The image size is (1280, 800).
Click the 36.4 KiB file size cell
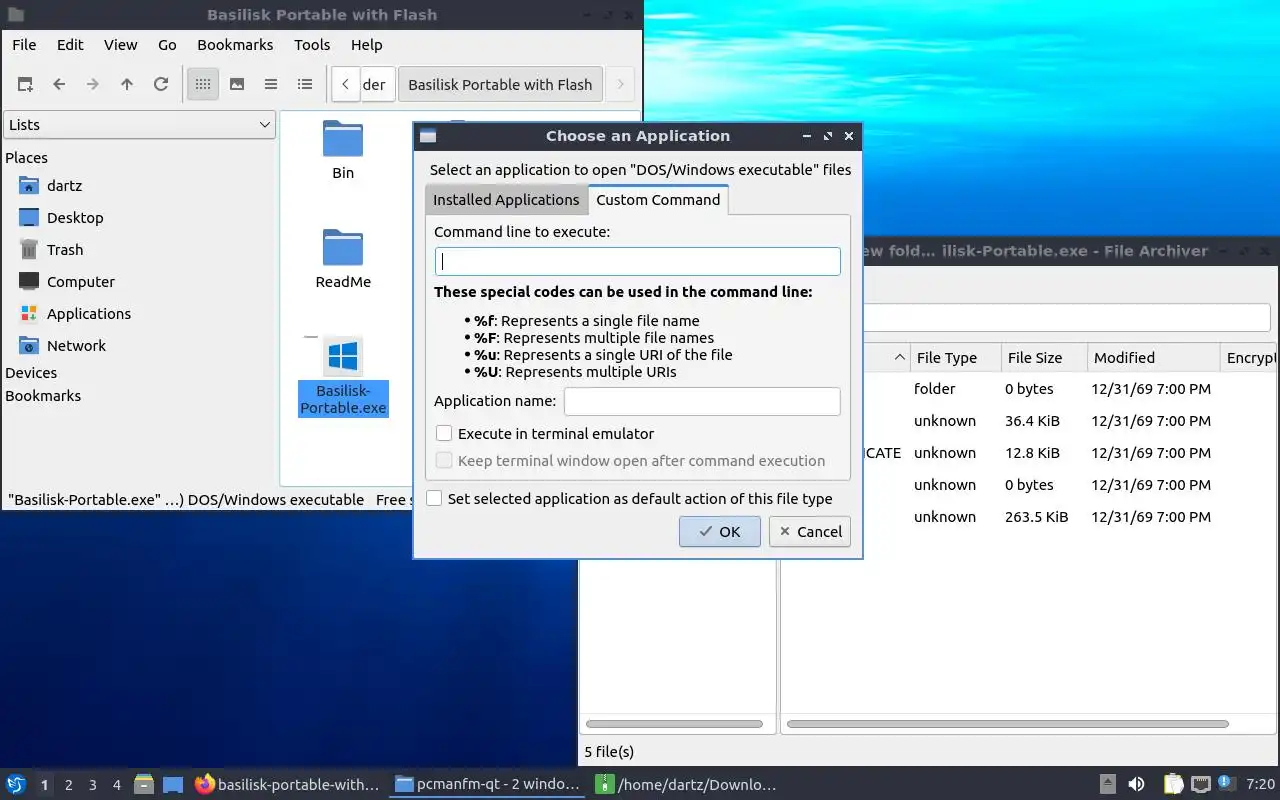(1032, 421)
